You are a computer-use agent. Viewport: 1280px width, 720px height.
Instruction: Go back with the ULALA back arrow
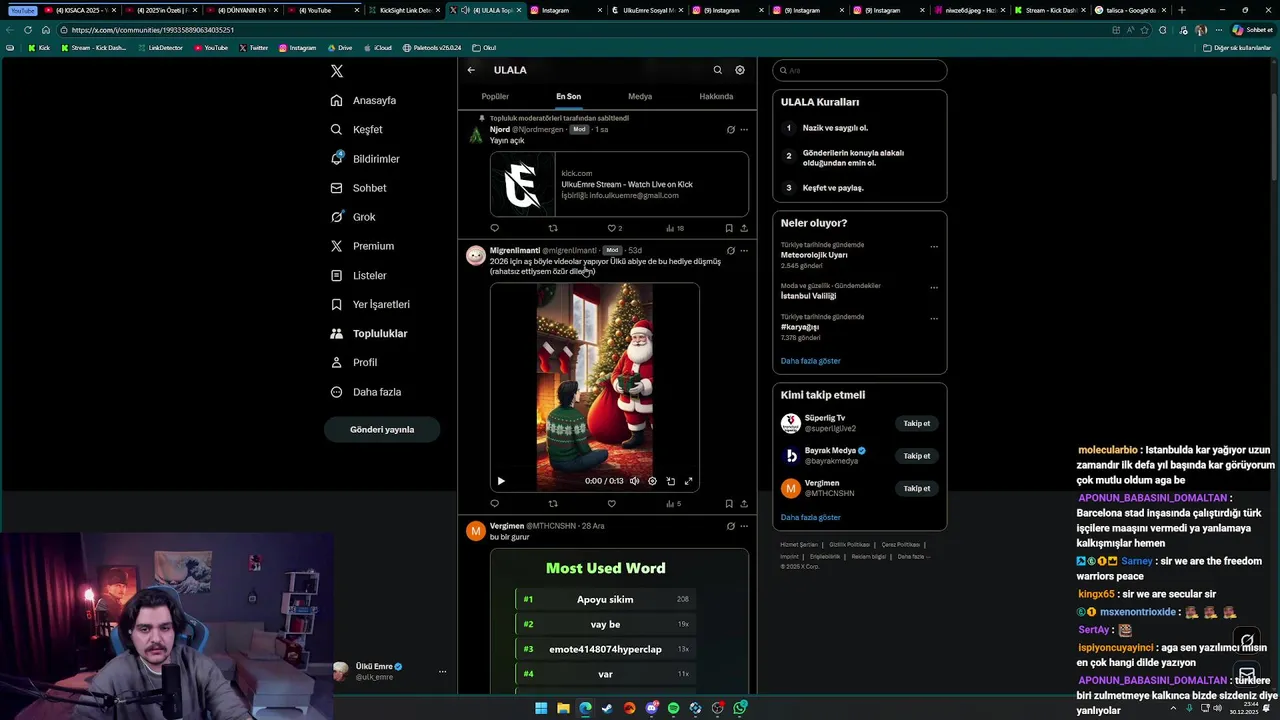471,70
